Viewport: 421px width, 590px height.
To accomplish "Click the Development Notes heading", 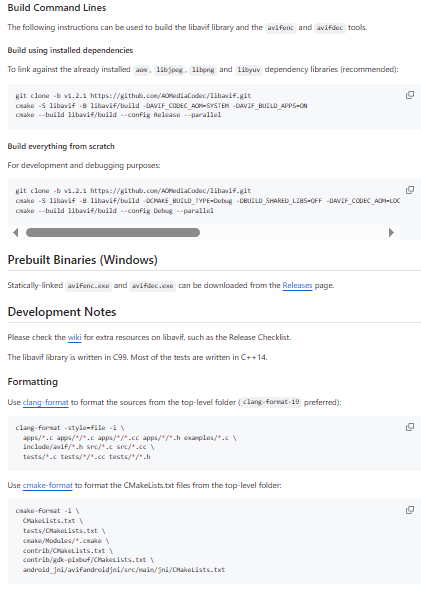I will [62, 312].
